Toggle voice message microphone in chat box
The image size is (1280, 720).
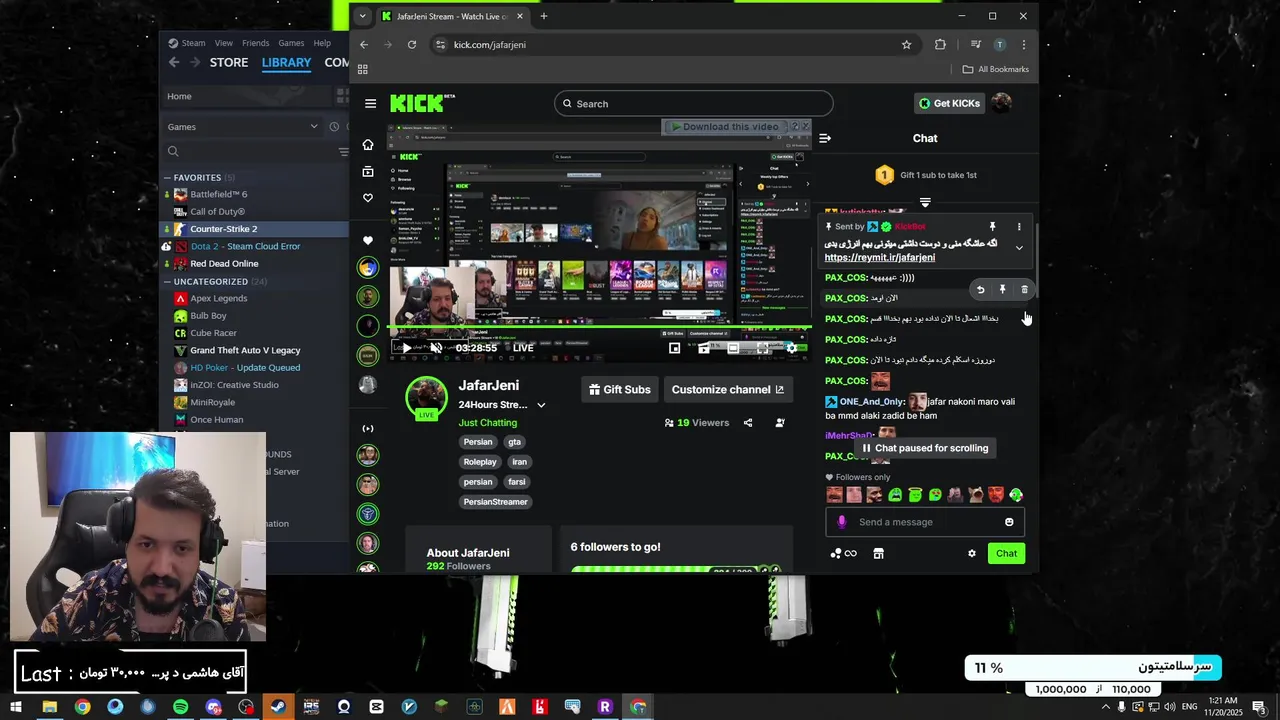[842, 522]
